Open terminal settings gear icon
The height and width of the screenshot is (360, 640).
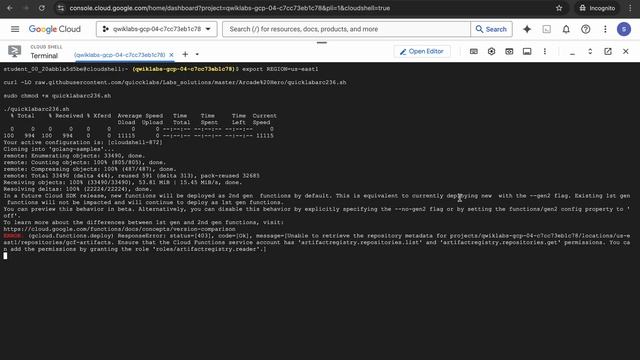click(x=491, y=51)
